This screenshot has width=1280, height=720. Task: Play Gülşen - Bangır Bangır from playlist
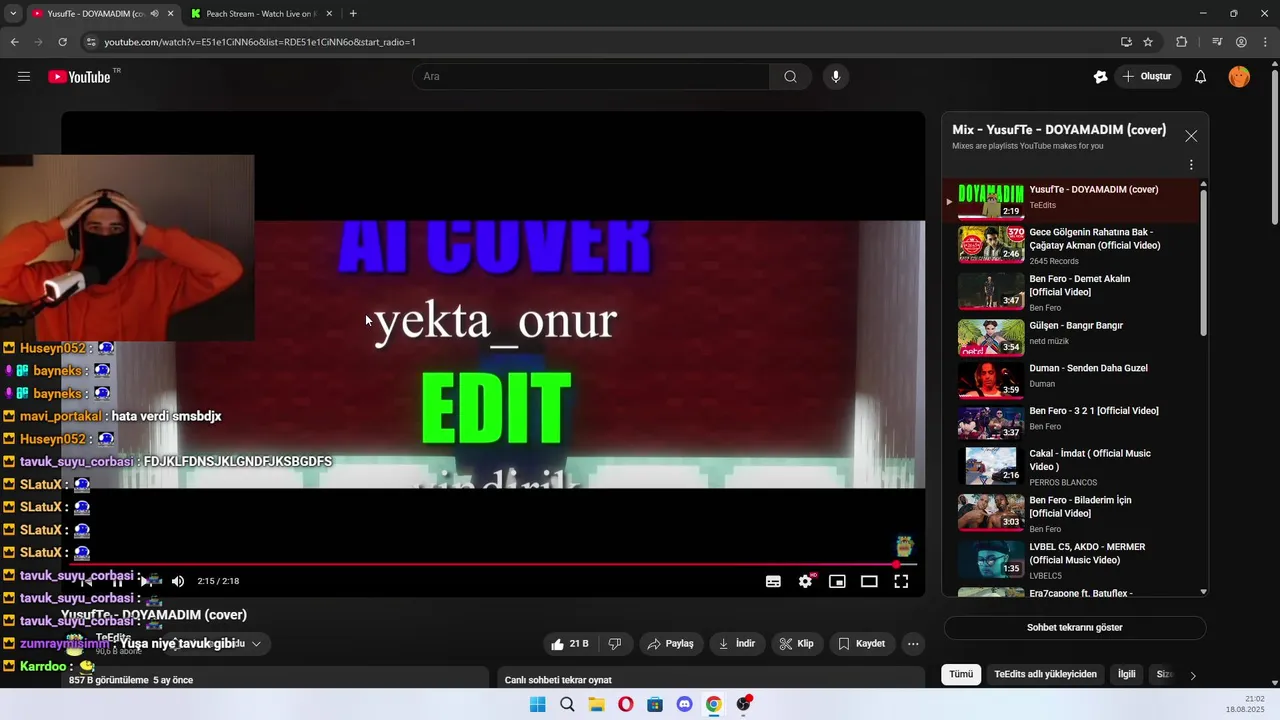pos(1070,338)
